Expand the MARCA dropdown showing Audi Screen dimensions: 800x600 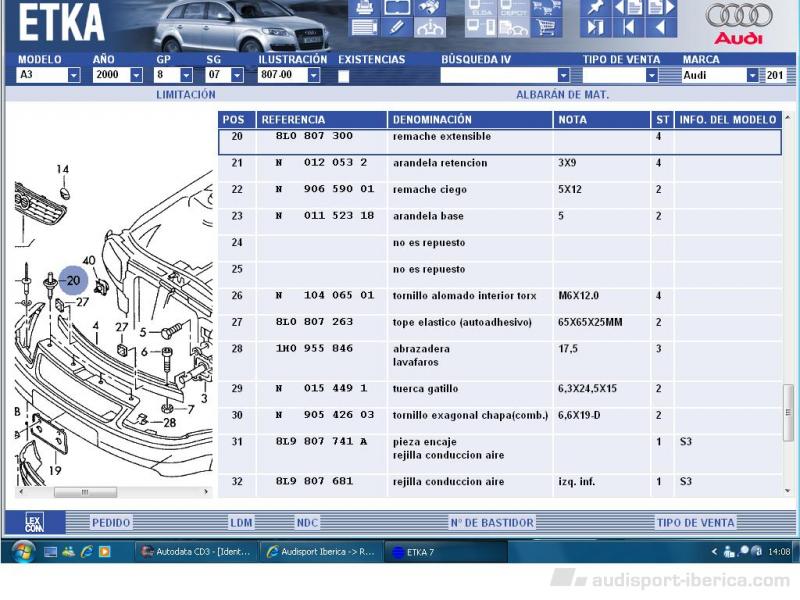coord(753,75)
